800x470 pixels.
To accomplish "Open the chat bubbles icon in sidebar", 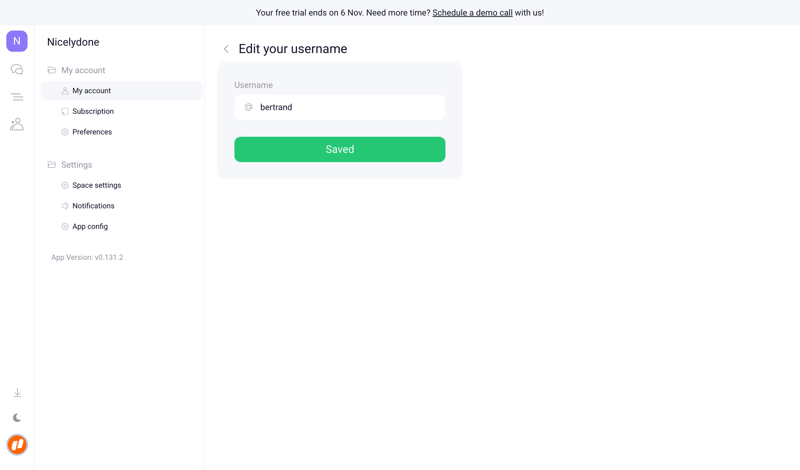I will (17, 70).
